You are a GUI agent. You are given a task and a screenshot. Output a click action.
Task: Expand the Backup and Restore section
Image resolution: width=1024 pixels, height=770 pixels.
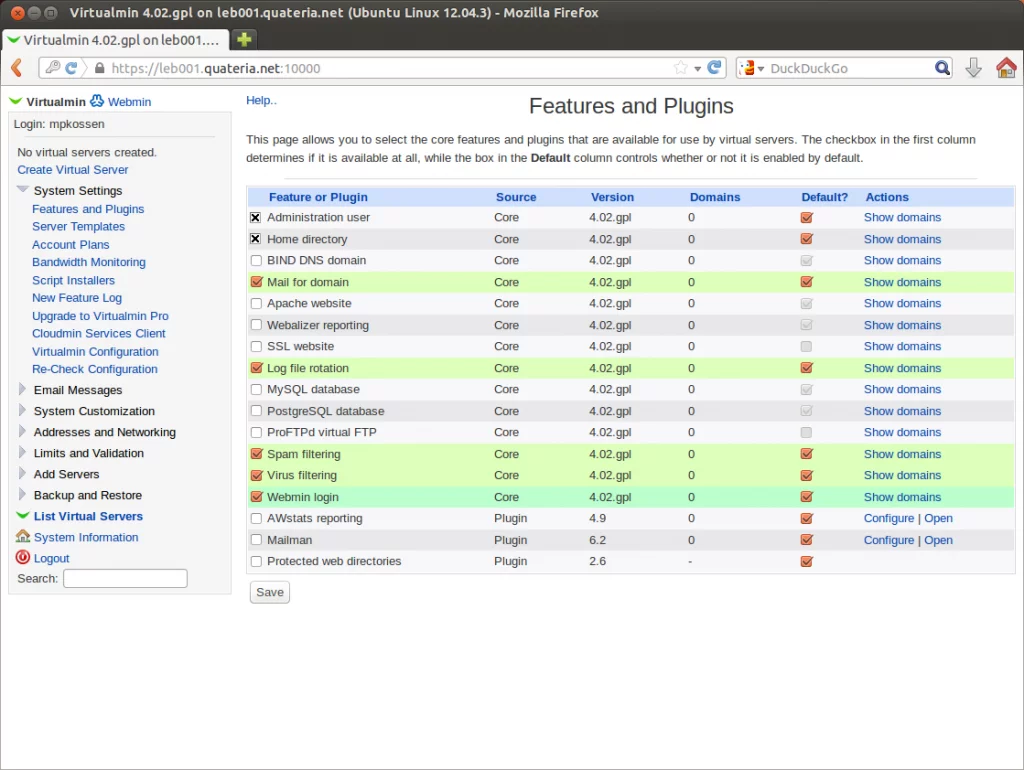point(22,494)
